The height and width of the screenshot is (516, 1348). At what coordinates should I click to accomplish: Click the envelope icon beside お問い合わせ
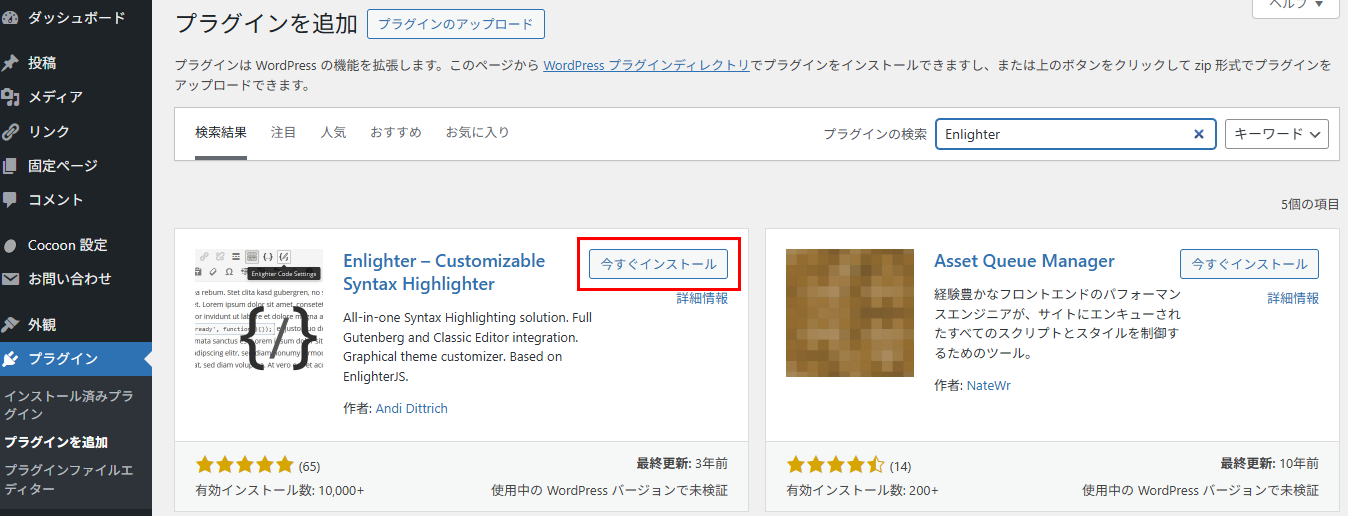click(11, 279)
